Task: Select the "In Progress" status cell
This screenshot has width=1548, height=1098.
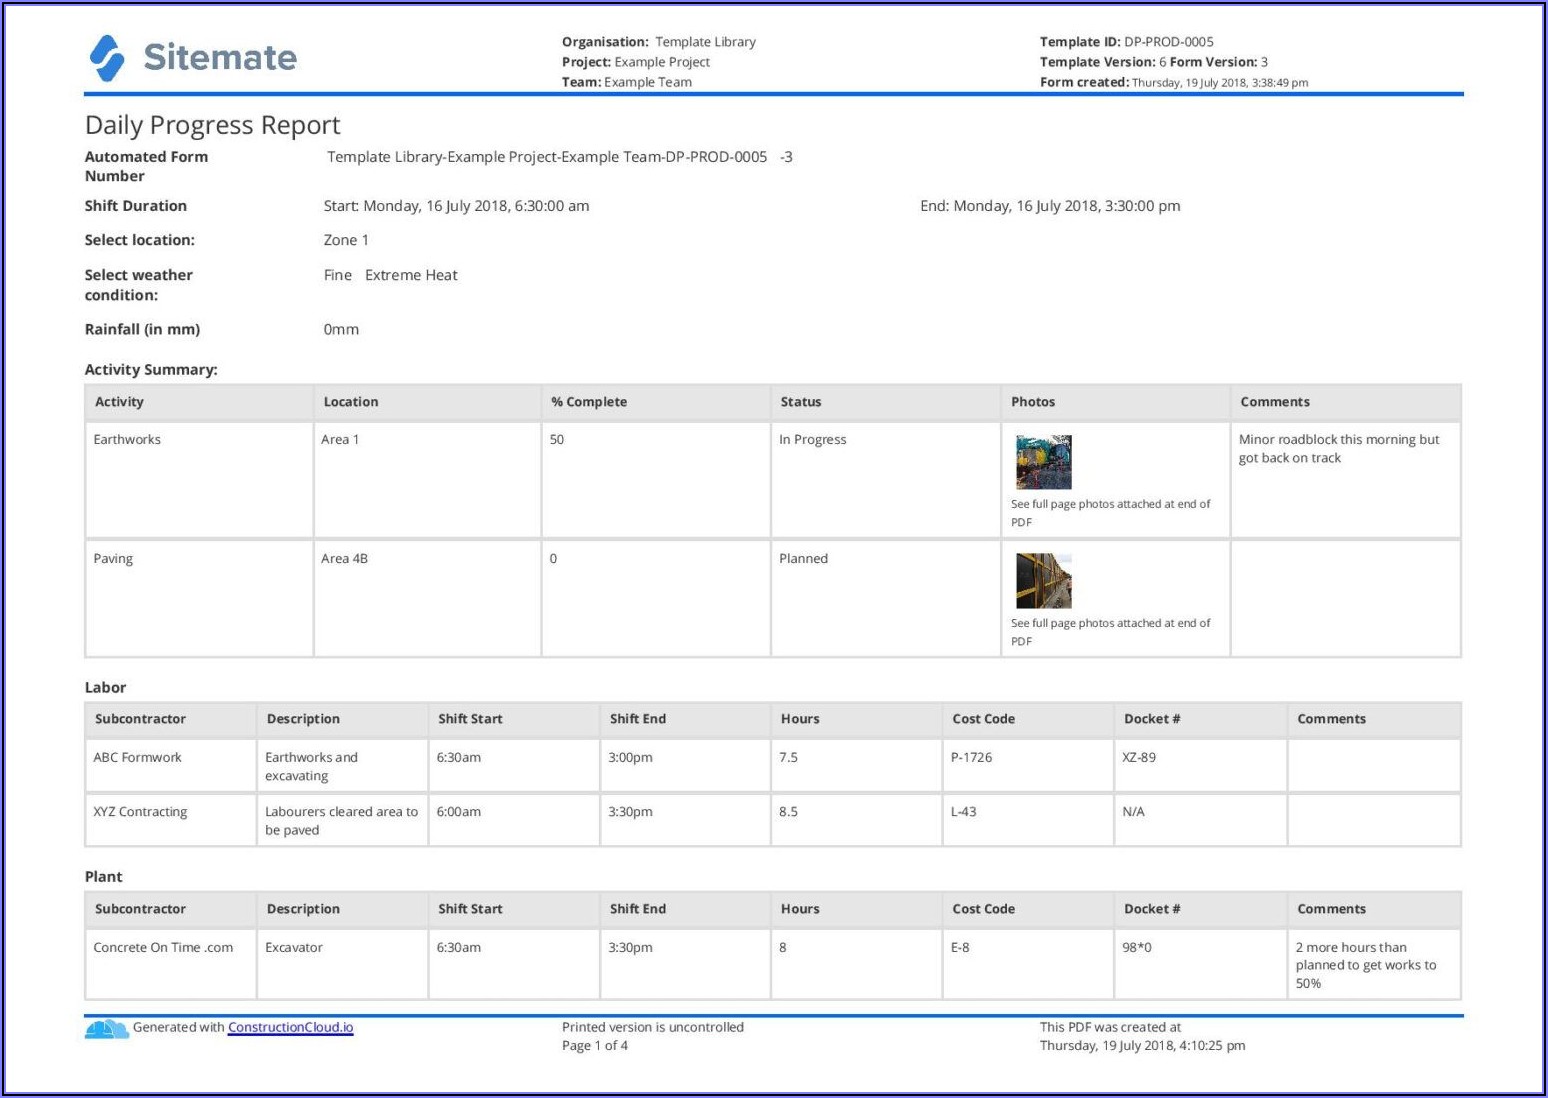Action: [812, 440]
